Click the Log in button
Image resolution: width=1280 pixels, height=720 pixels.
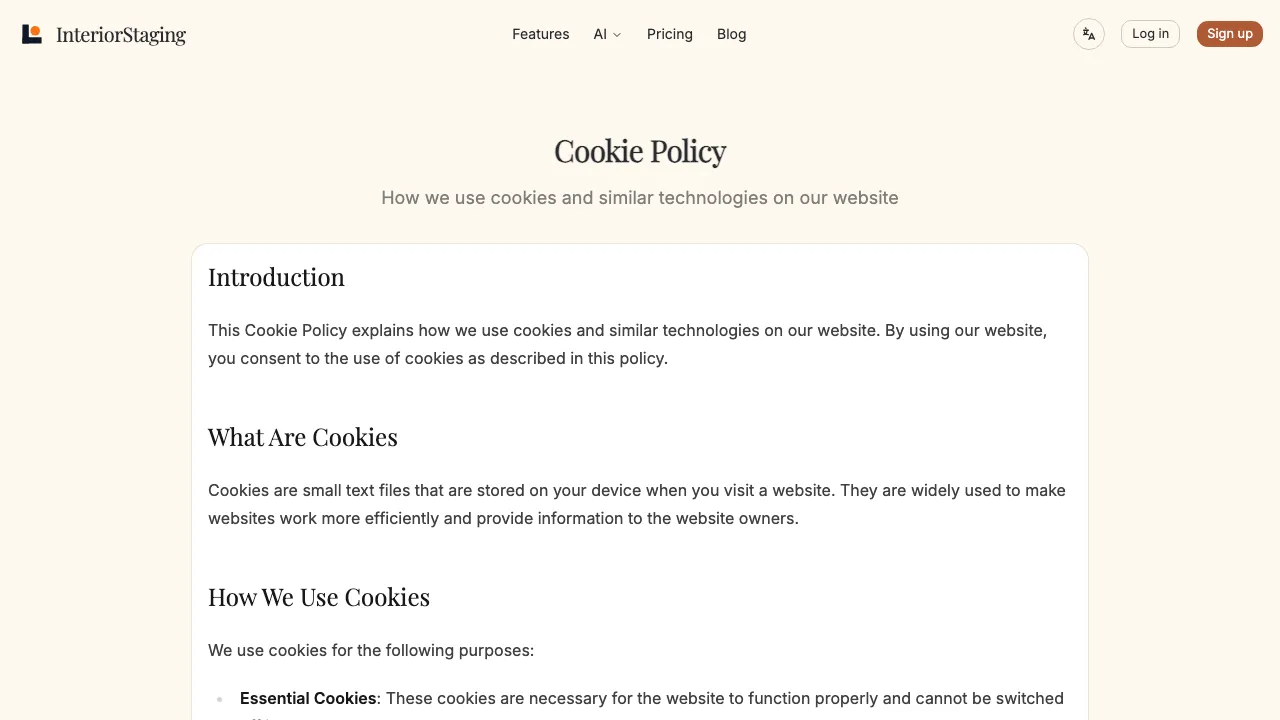pyautogui.click(x=1150, y=34)
